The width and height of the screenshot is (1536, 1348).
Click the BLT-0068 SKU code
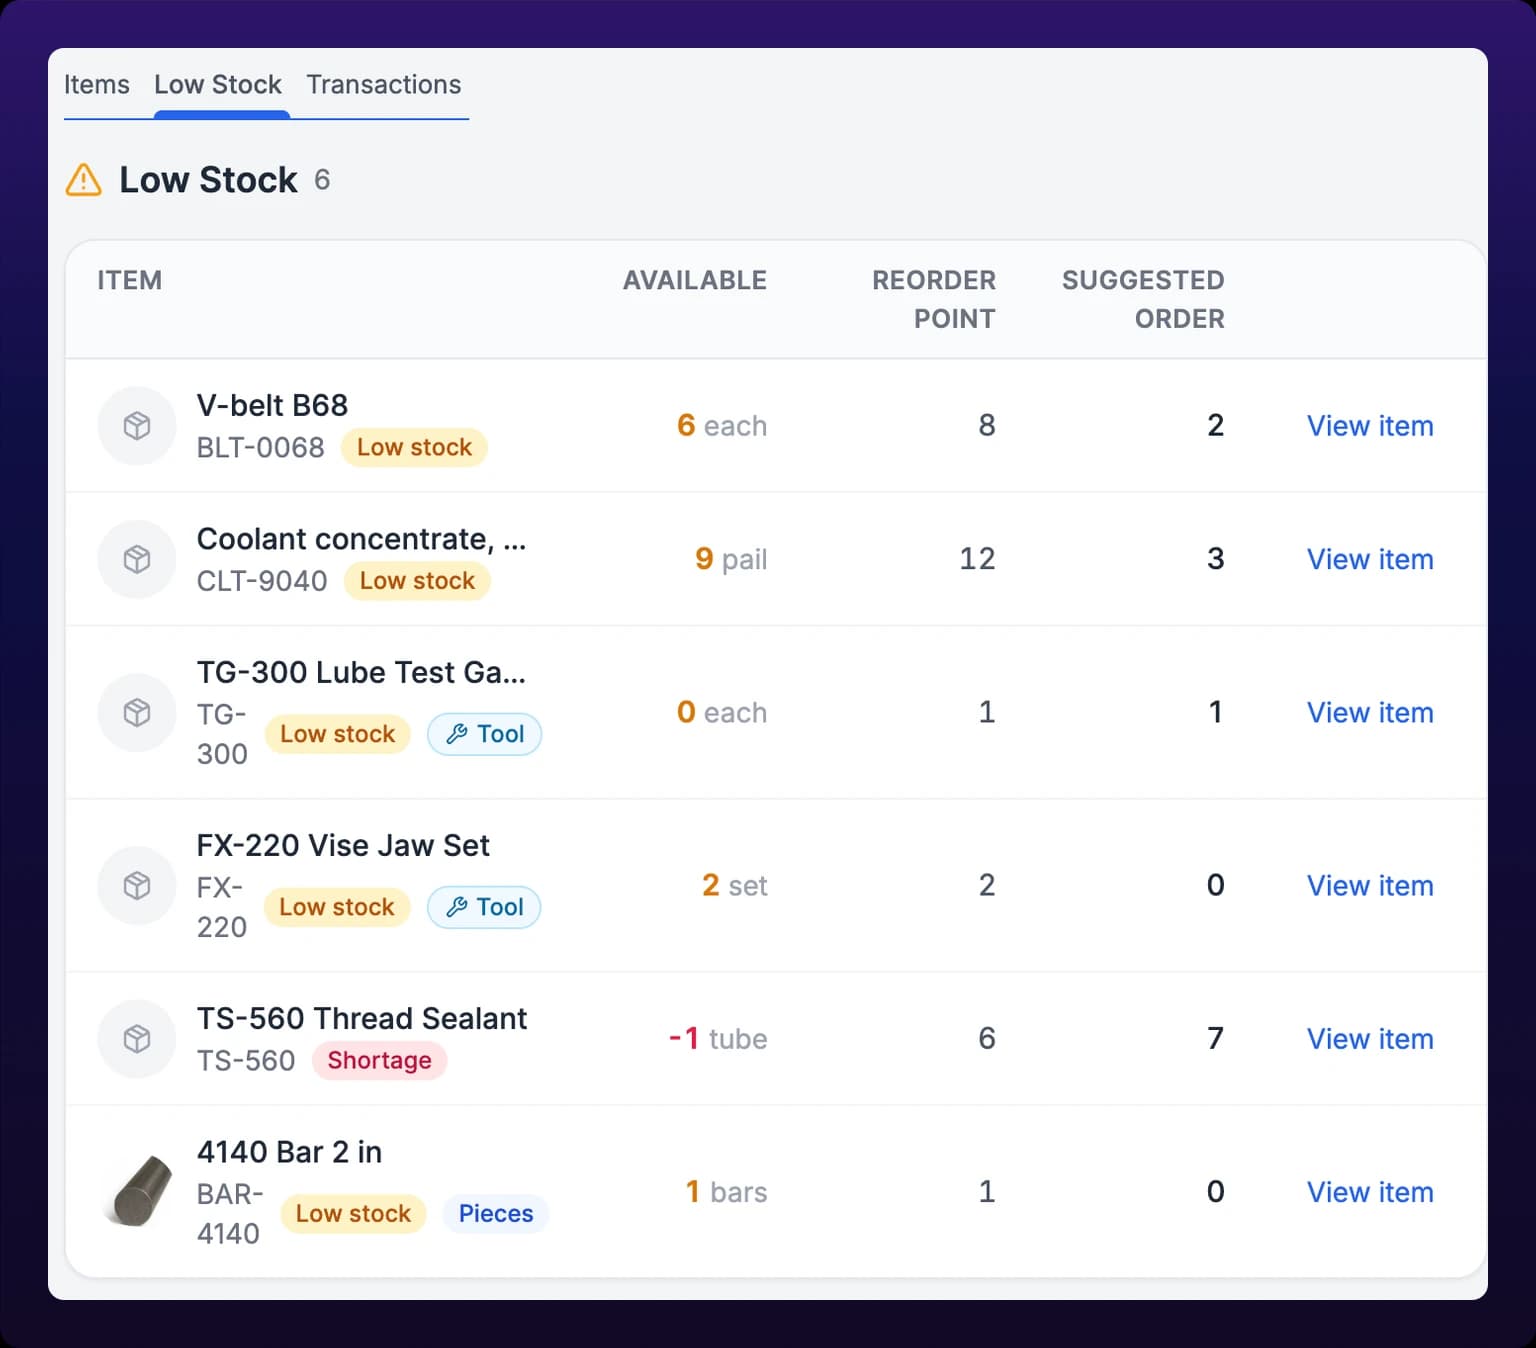coord(260,447)
